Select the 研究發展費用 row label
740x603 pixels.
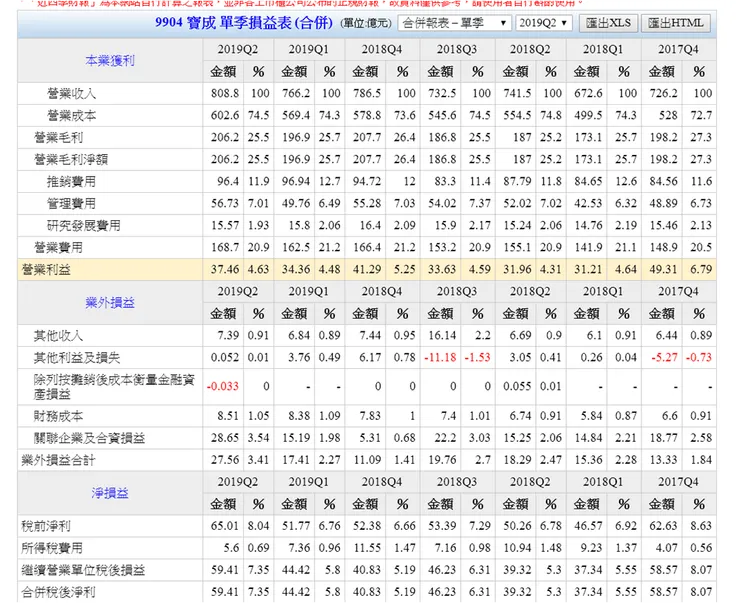coord(84,226)
